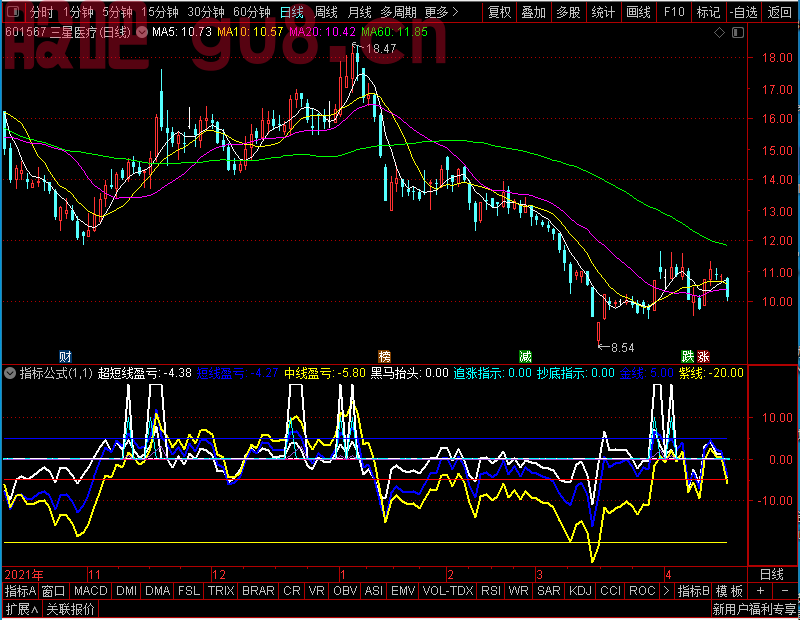
Task: Click the 模板 template tab
Action: (729, 591)
